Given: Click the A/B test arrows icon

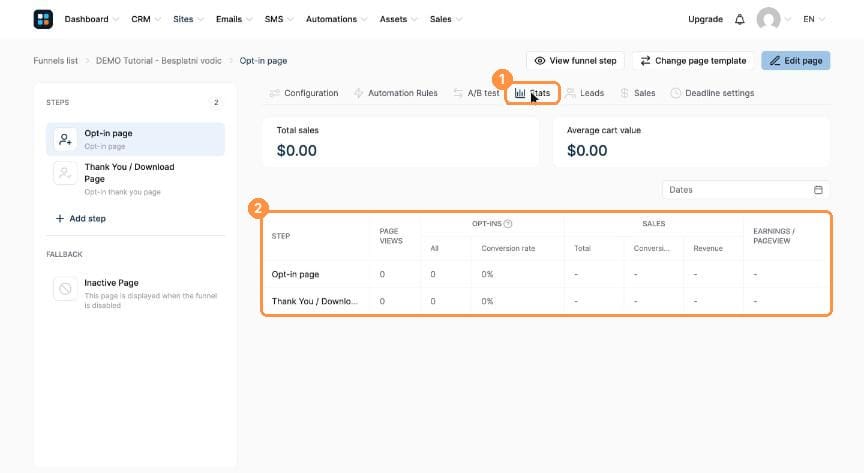Looking at the screenshot, I should pos(458,93).
